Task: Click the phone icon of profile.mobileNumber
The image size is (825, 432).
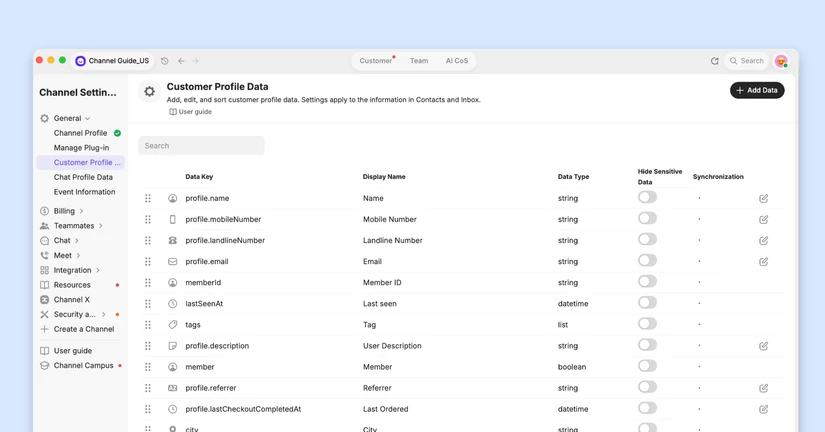Action: 173,219
